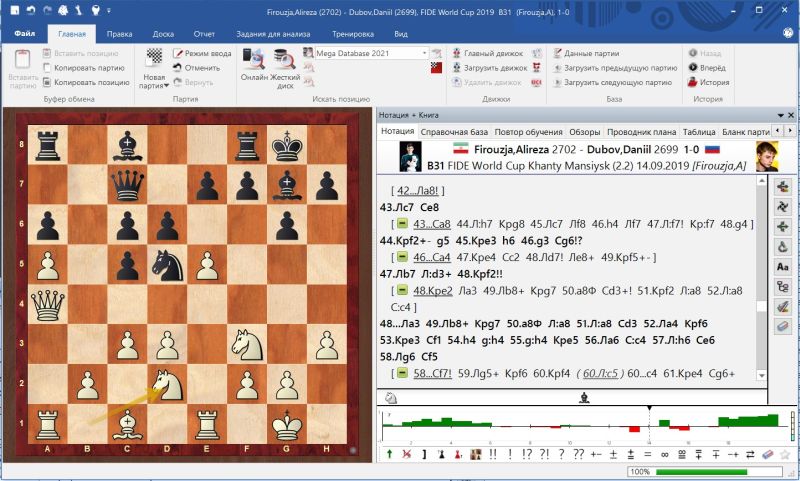Screen dimensions: 800x481
Task: Click the eraser icon in annotation bar
Action: tap(768, 455)
